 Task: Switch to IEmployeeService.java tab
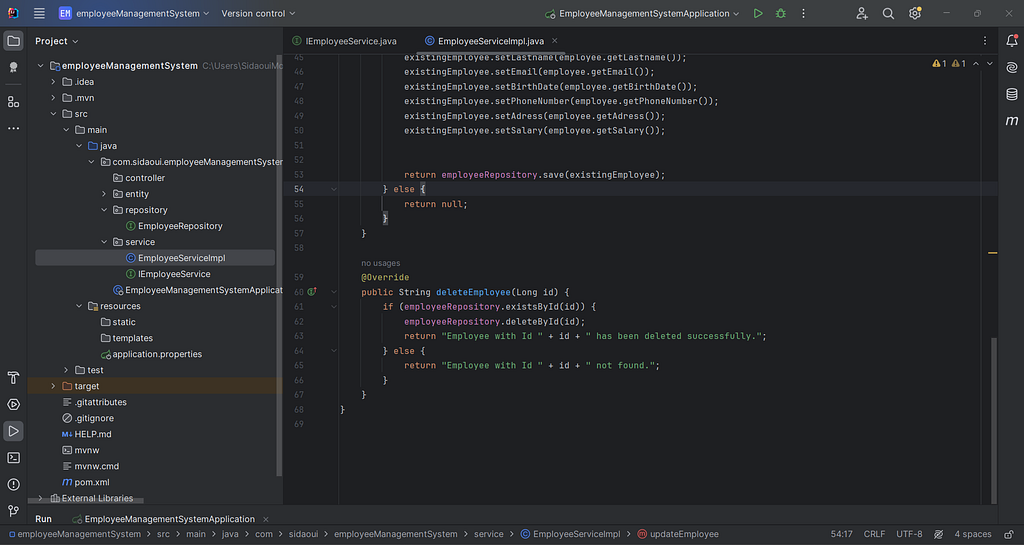[x=344, y=40]
